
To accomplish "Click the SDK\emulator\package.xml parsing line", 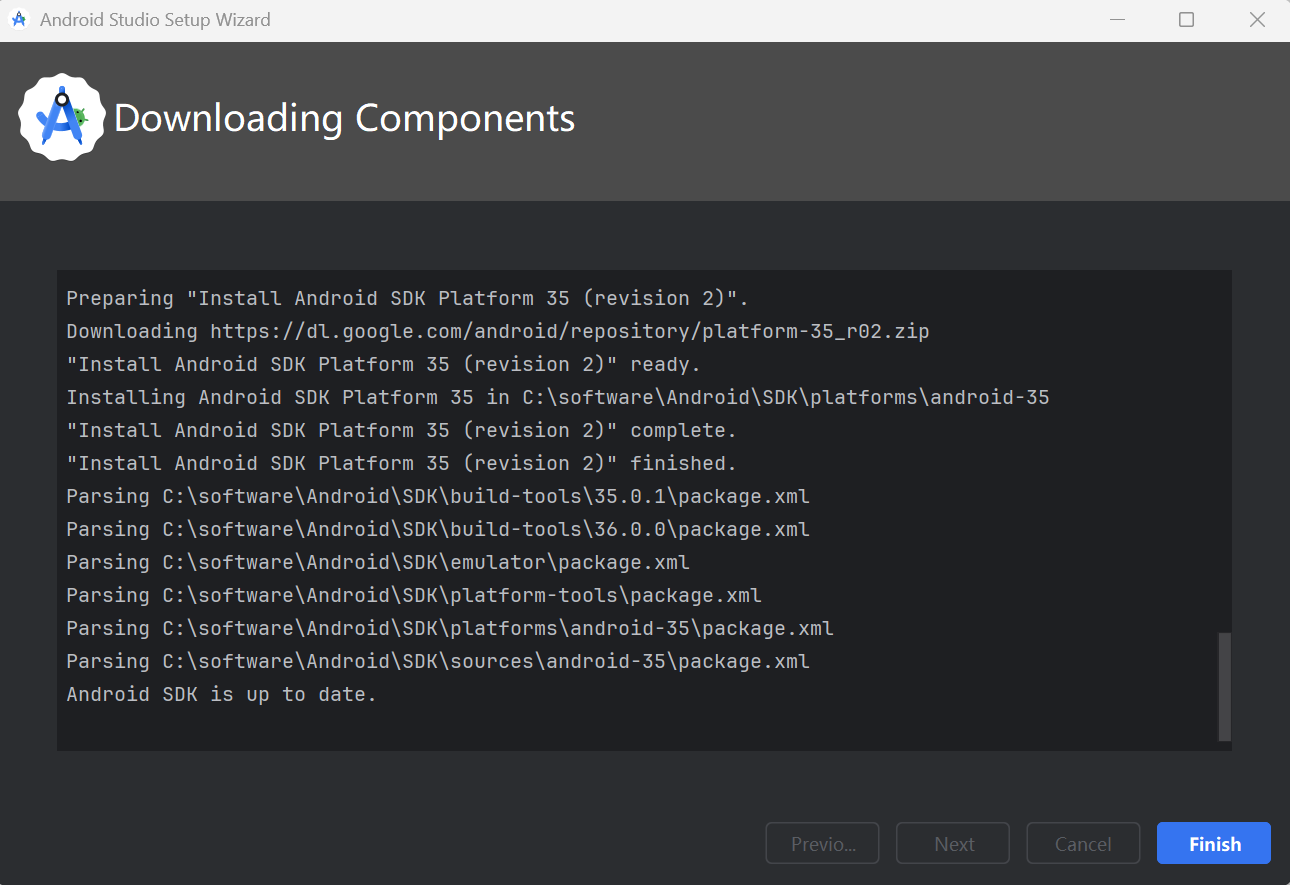I will coord(378,562).
